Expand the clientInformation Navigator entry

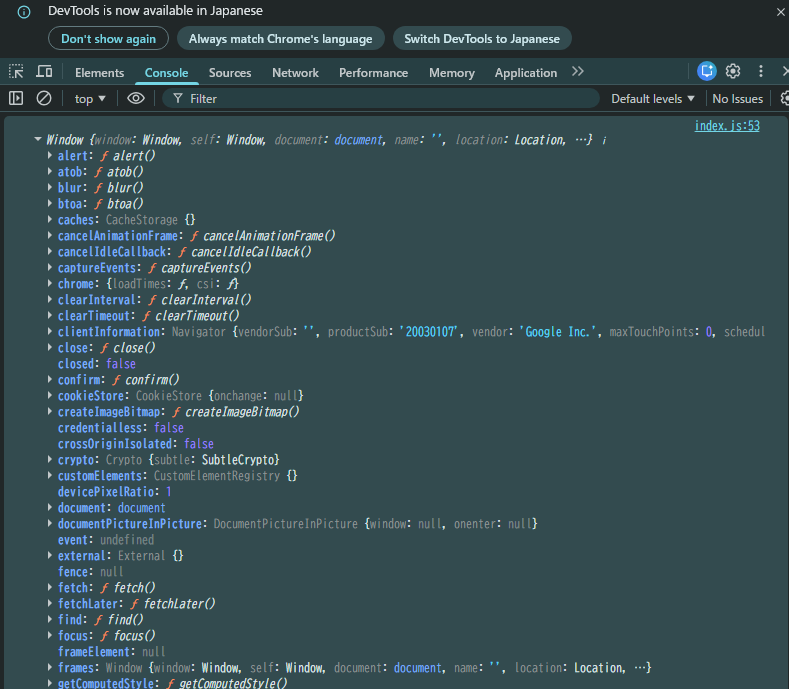pyautogui.click(x=49, y=331)
